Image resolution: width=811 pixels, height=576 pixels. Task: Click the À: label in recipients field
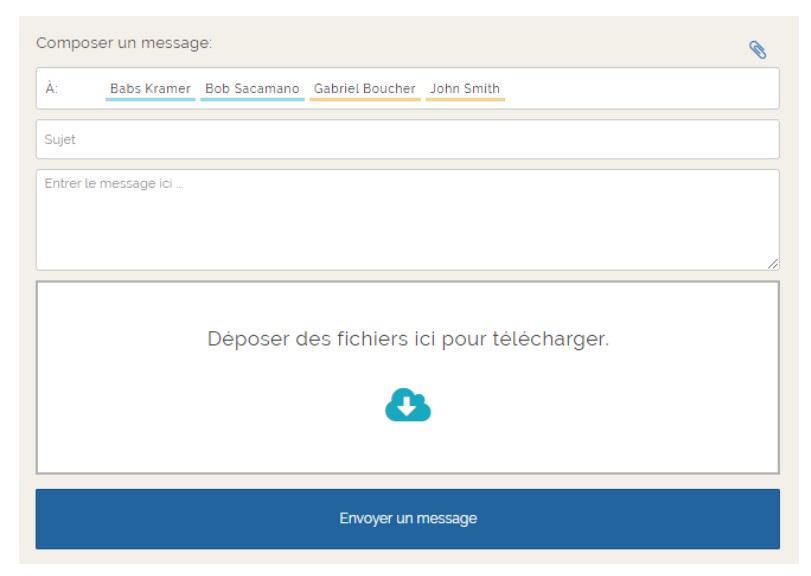pos(51,88)
